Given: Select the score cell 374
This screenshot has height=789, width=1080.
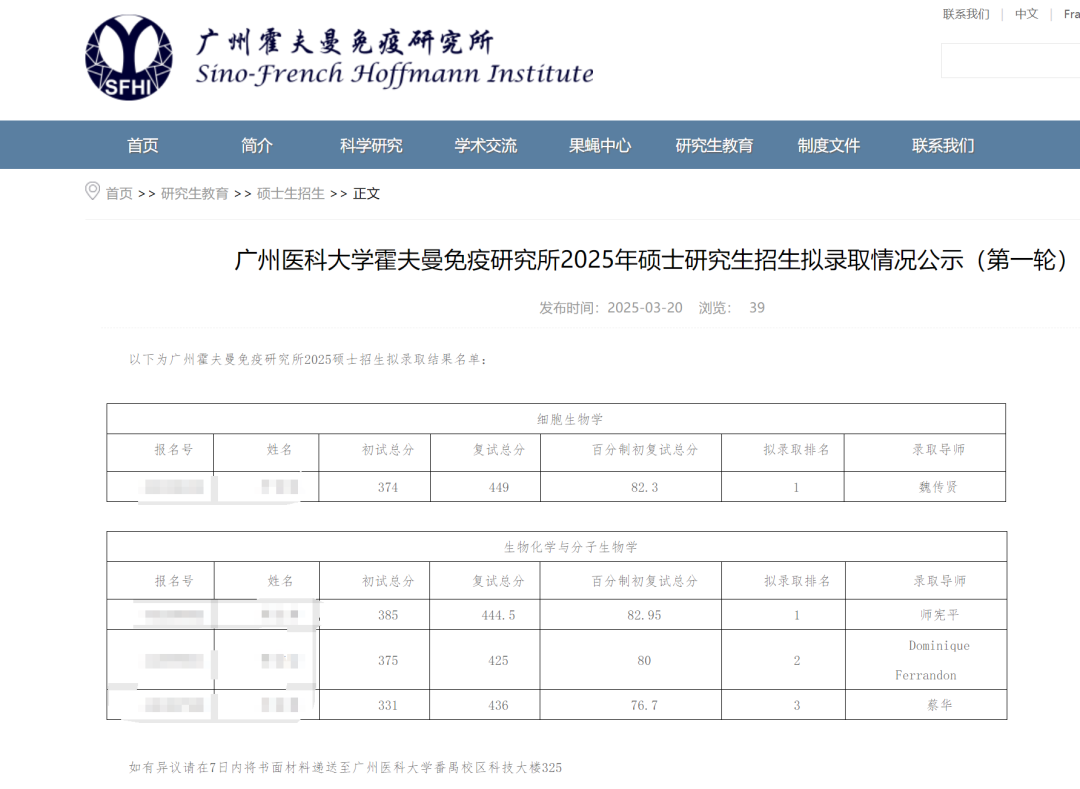Looking at the screenshot, I should point(388,487).
